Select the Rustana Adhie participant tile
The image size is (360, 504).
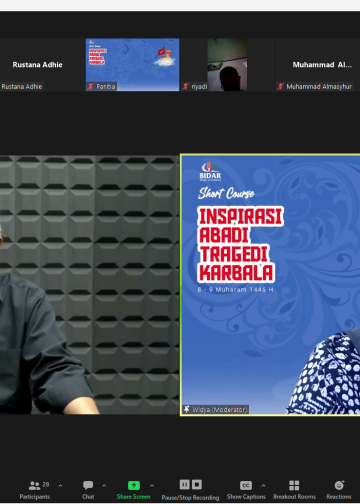37,64
